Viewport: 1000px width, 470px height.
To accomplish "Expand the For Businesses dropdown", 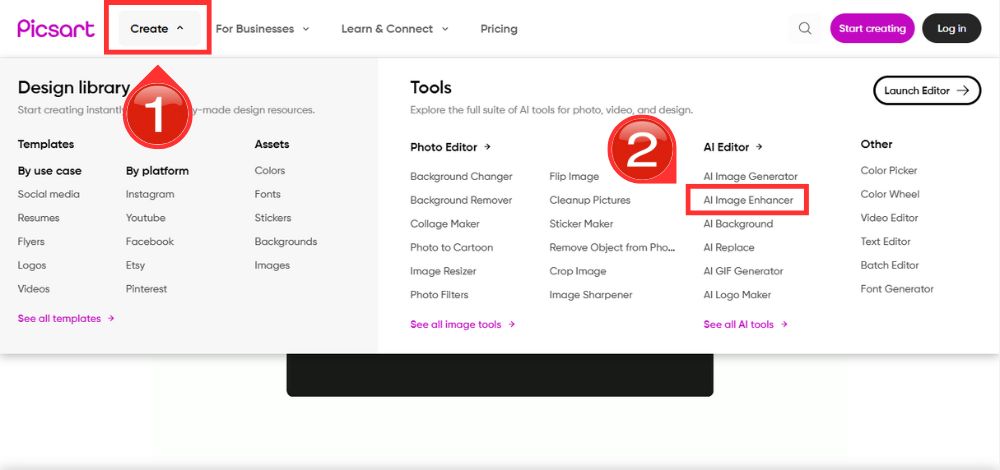I will (262, 29).
